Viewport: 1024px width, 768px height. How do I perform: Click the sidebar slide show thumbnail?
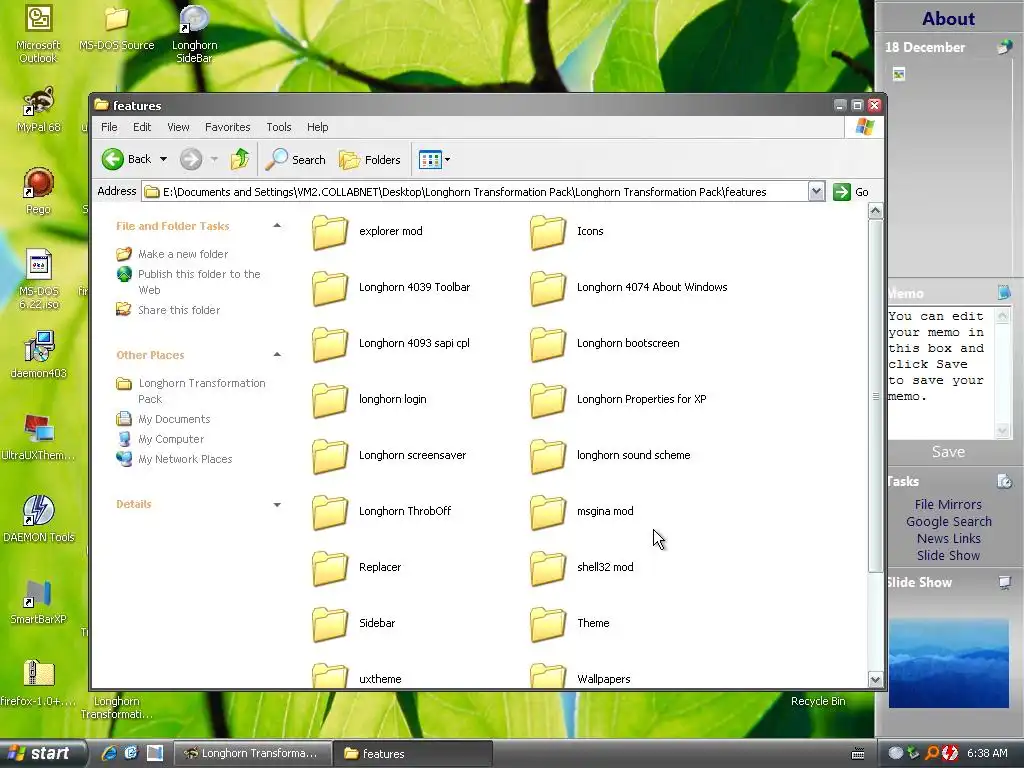click(948, 663)
